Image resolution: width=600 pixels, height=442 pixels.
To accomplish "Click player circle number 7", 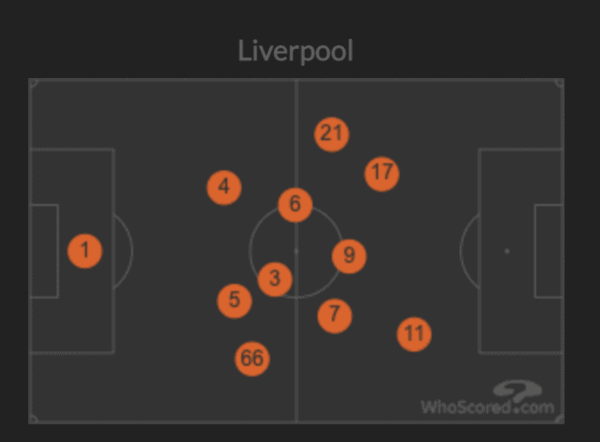I will point(335,316).
